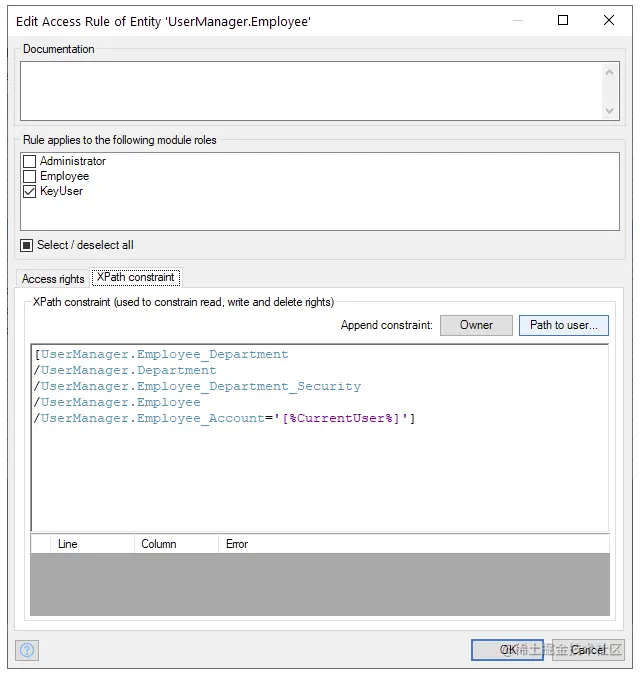The image size is (641, 676).
Task: Click the UserManager.Employee_Department line in XPath
Action: coord(161,354)
